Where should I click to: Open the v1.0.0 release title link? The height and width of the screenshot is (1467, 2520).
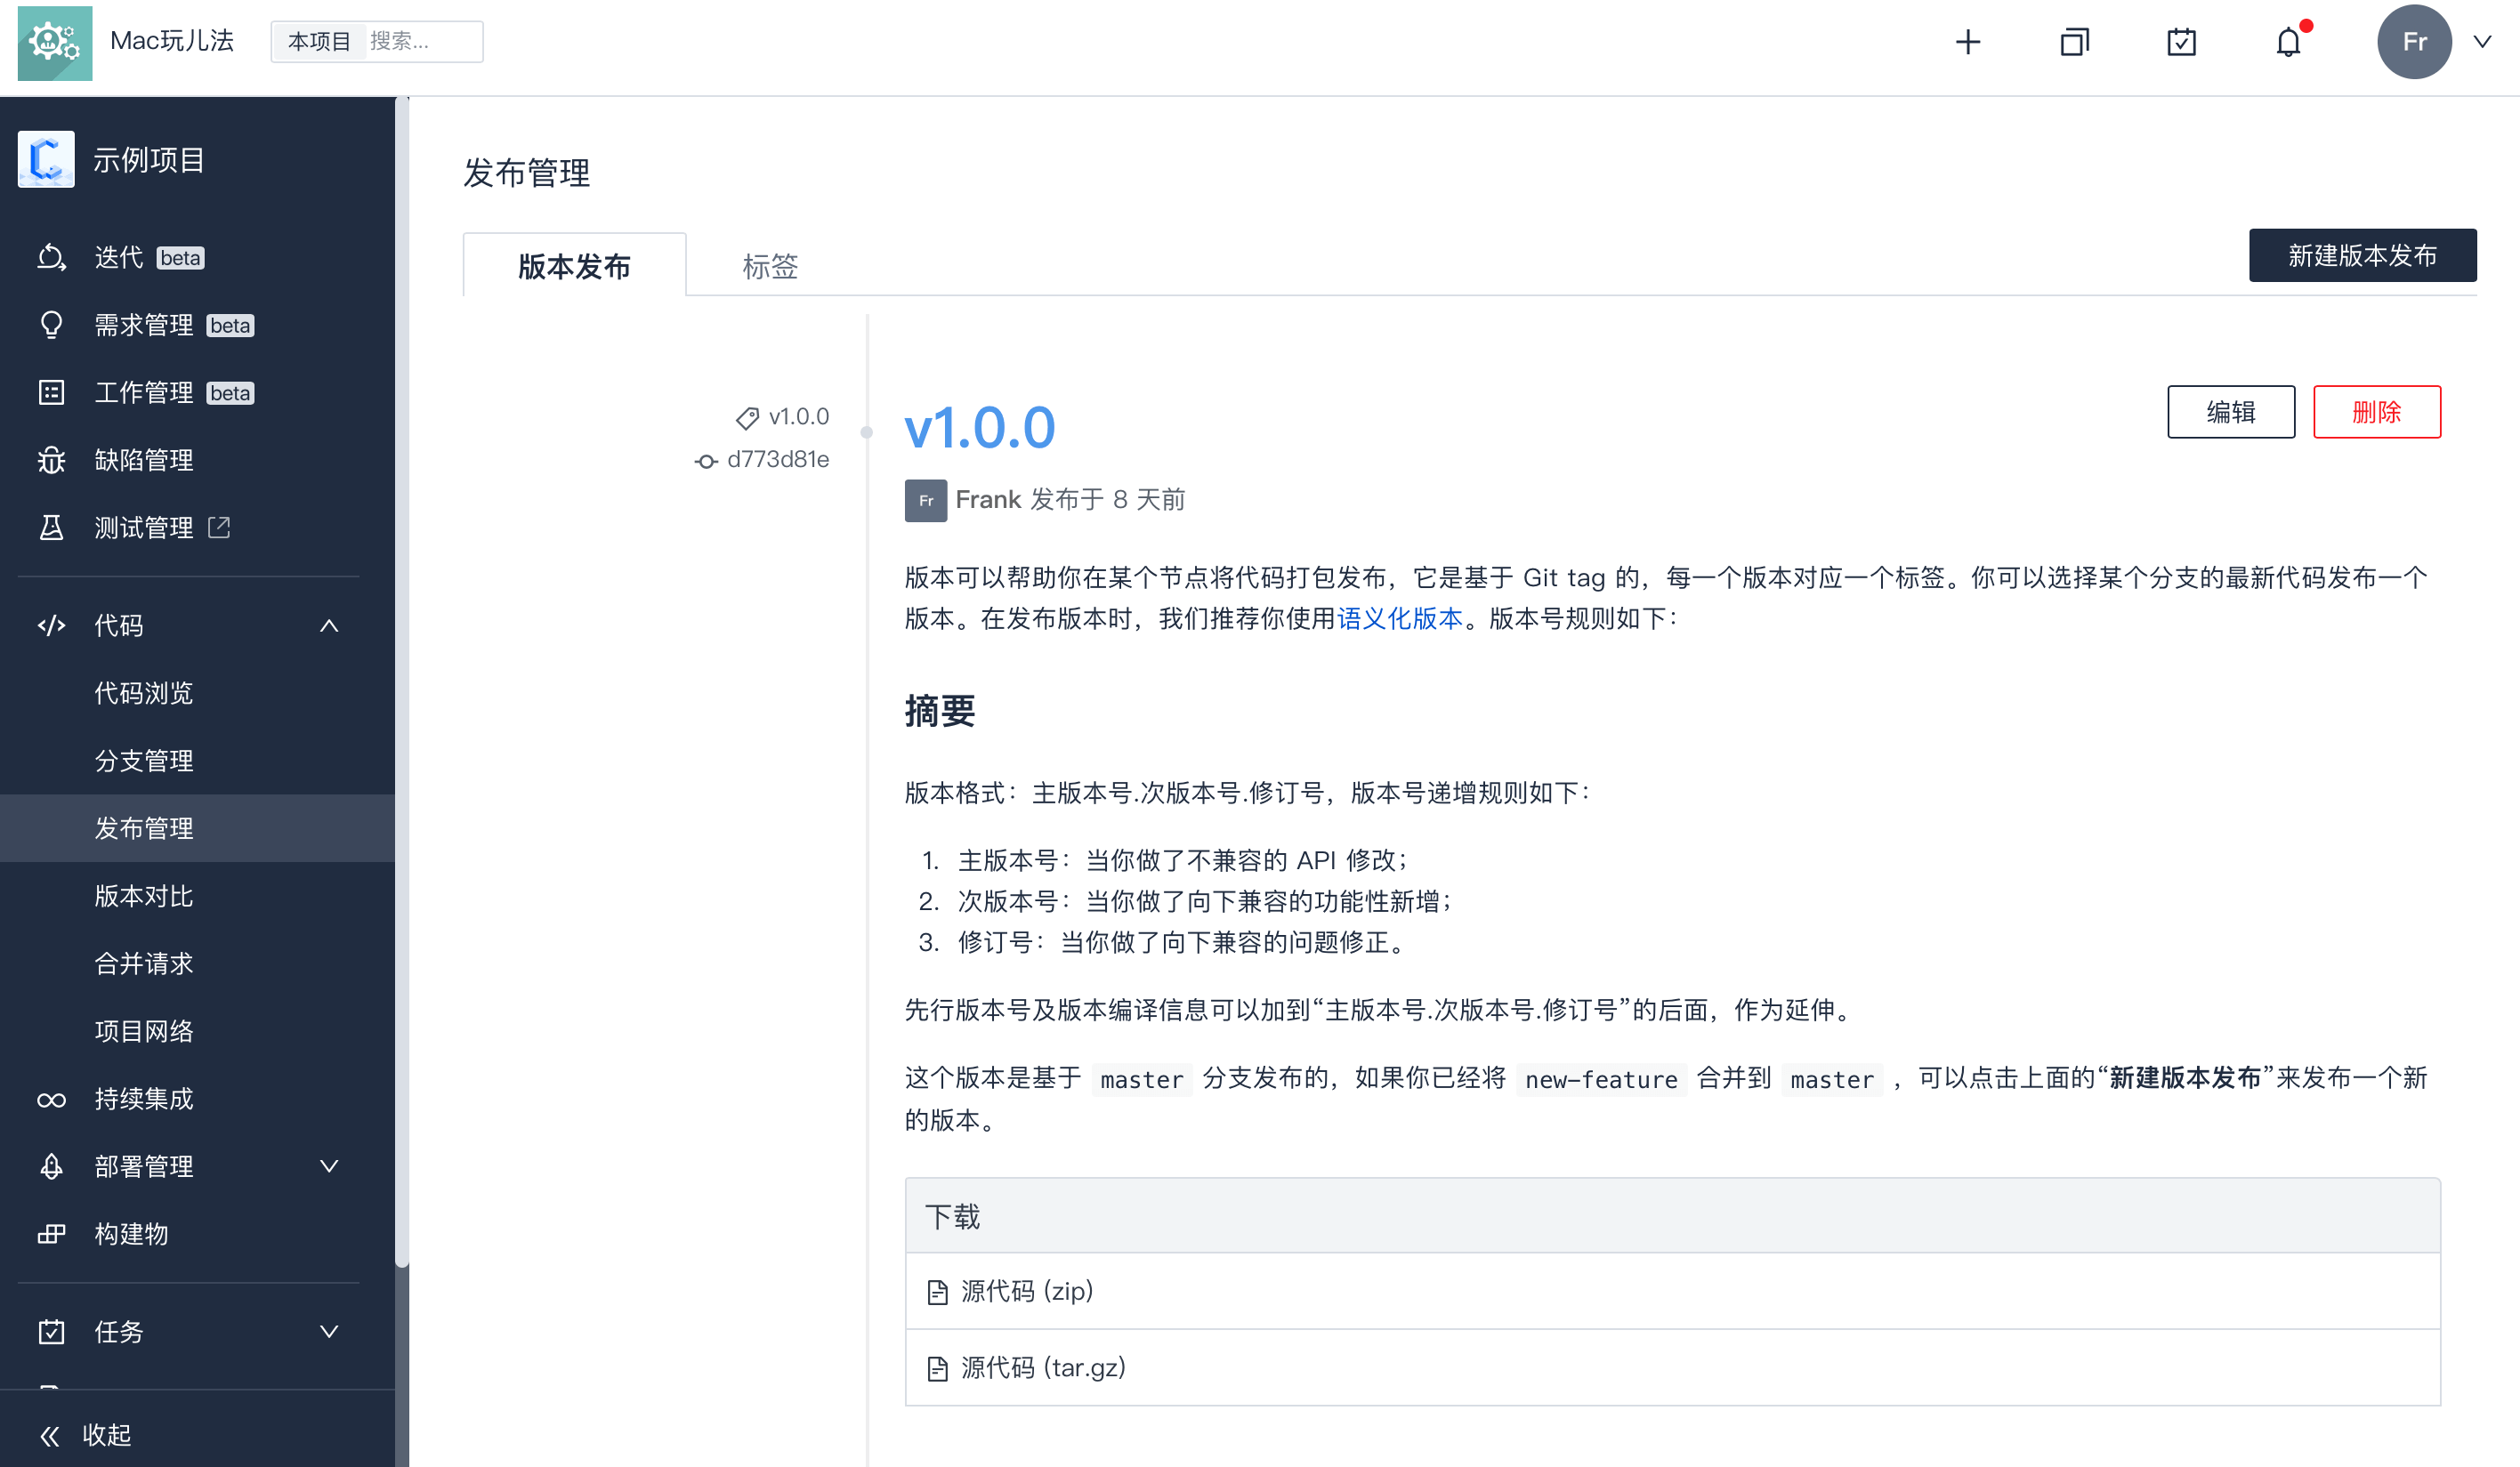tap(979, 427)
